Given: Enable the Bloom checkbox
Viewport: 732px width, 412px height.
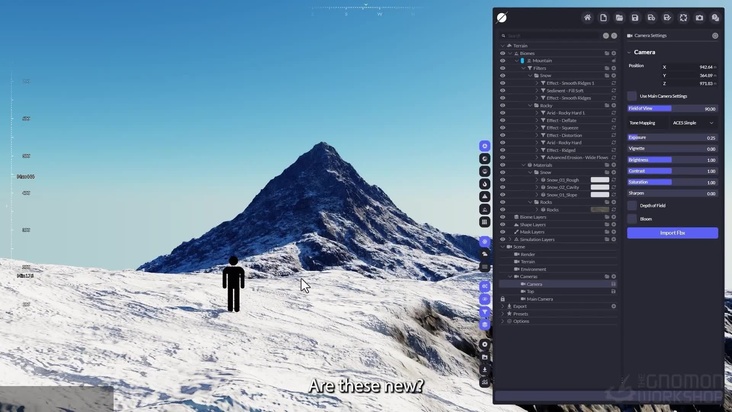Looking at the screenshot, I should (x=632, y=219).
